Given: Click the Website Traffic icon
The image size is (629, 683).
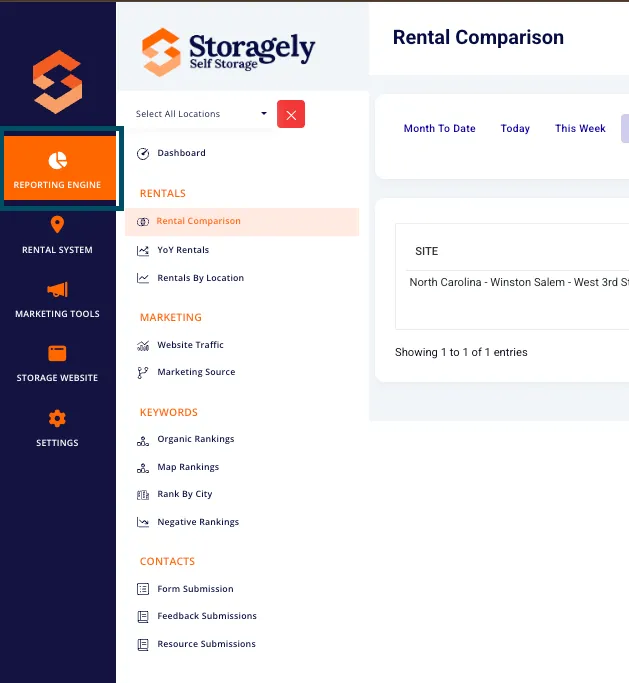Looking at the screenshot, I should tap(143, 346).
